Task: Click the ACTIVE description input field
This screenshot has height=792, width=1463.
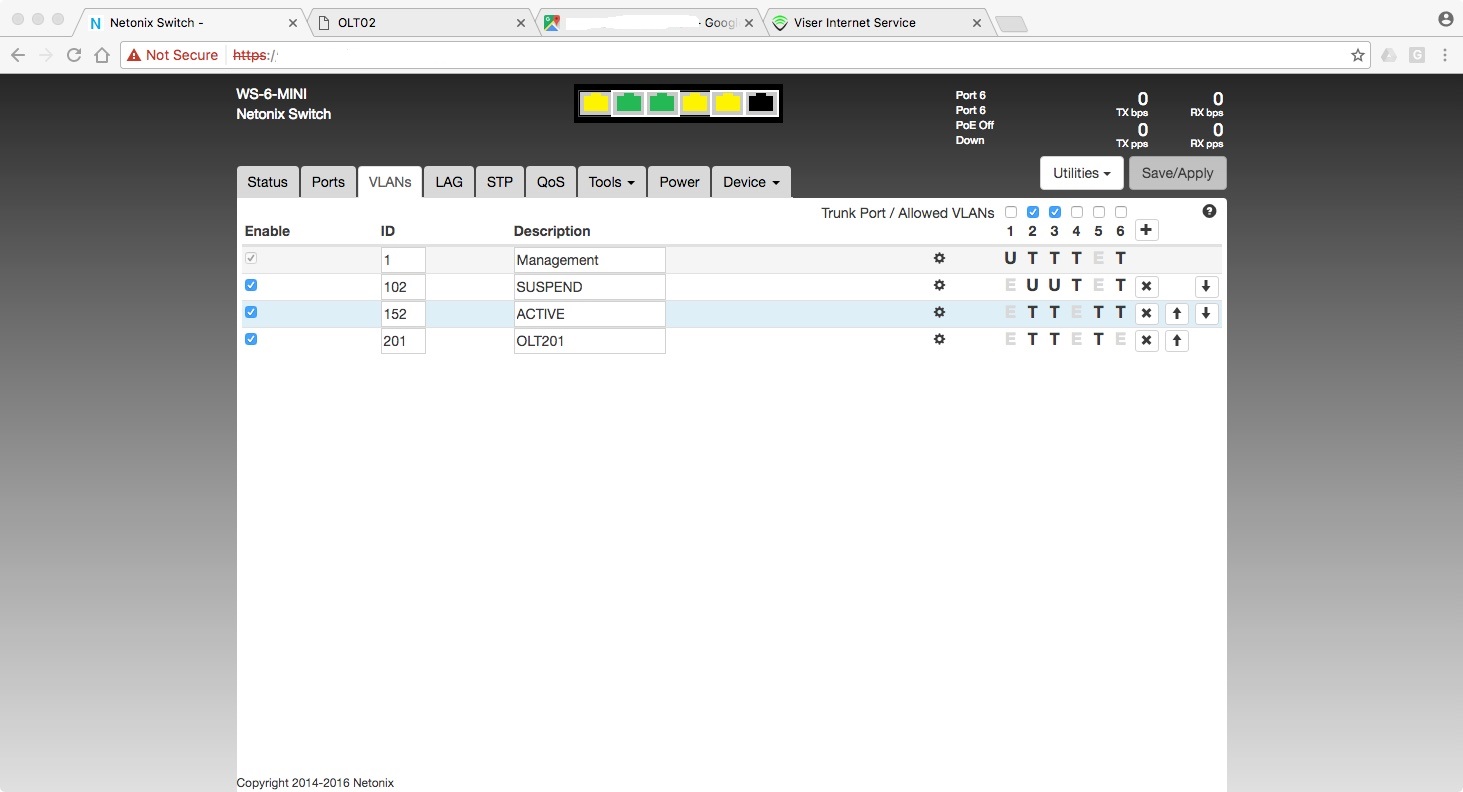Action: [x=589, y=314]
